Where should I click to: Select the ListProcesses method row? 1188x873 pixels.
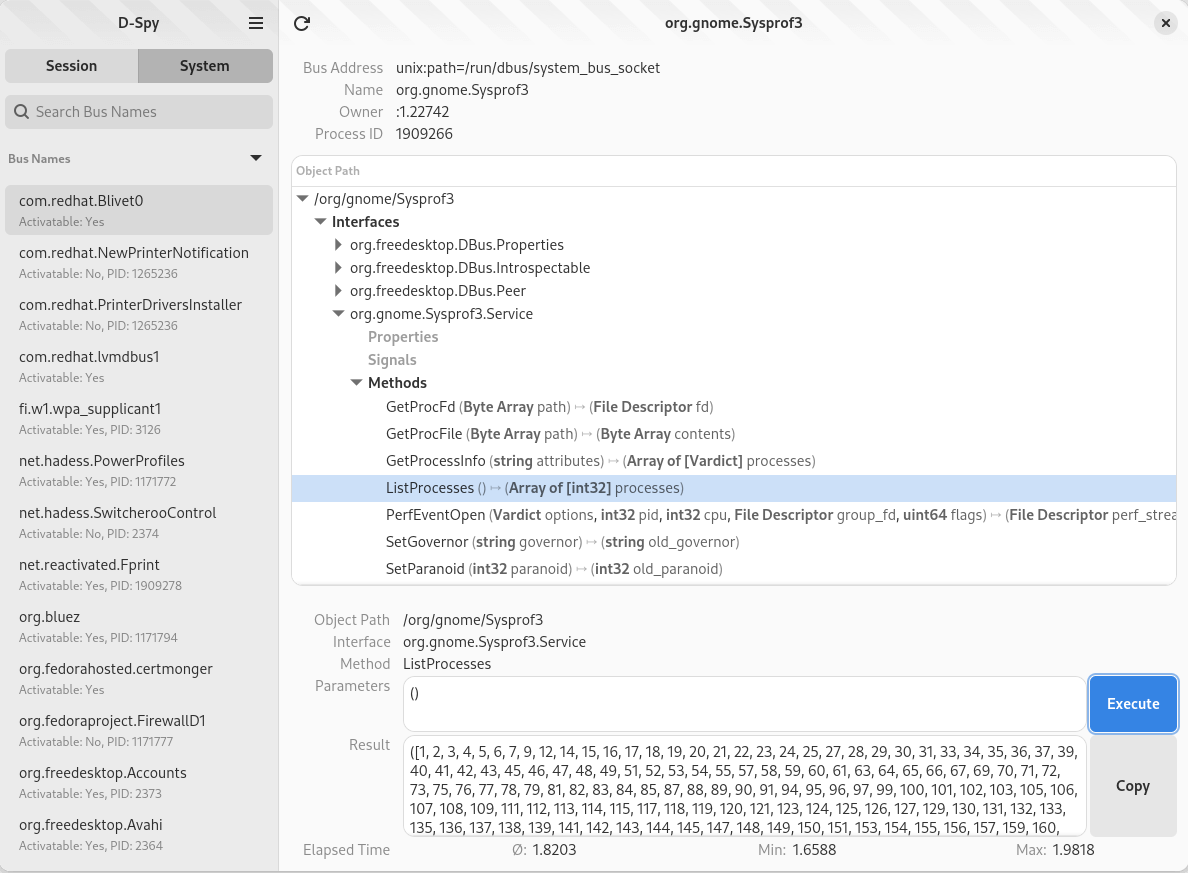pos(733,488)
